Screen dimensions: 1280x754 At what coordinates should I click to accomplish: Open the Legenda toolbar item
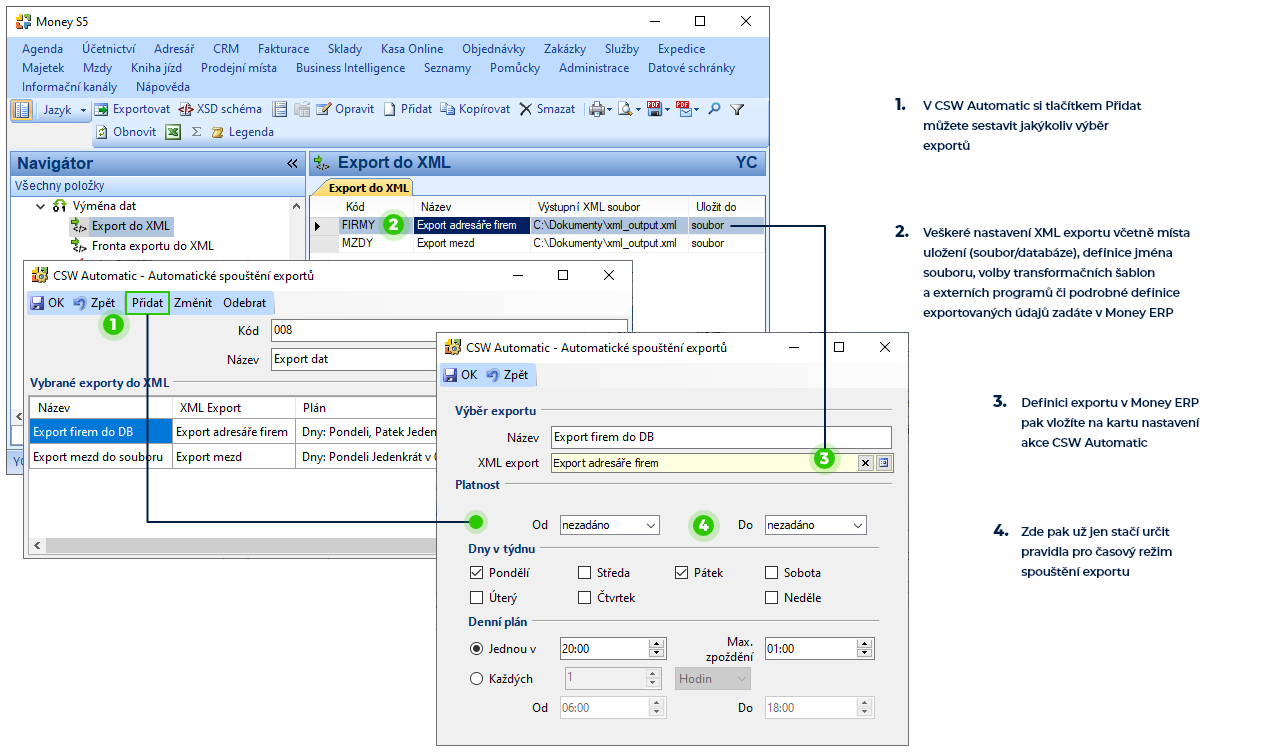(242, 132)
